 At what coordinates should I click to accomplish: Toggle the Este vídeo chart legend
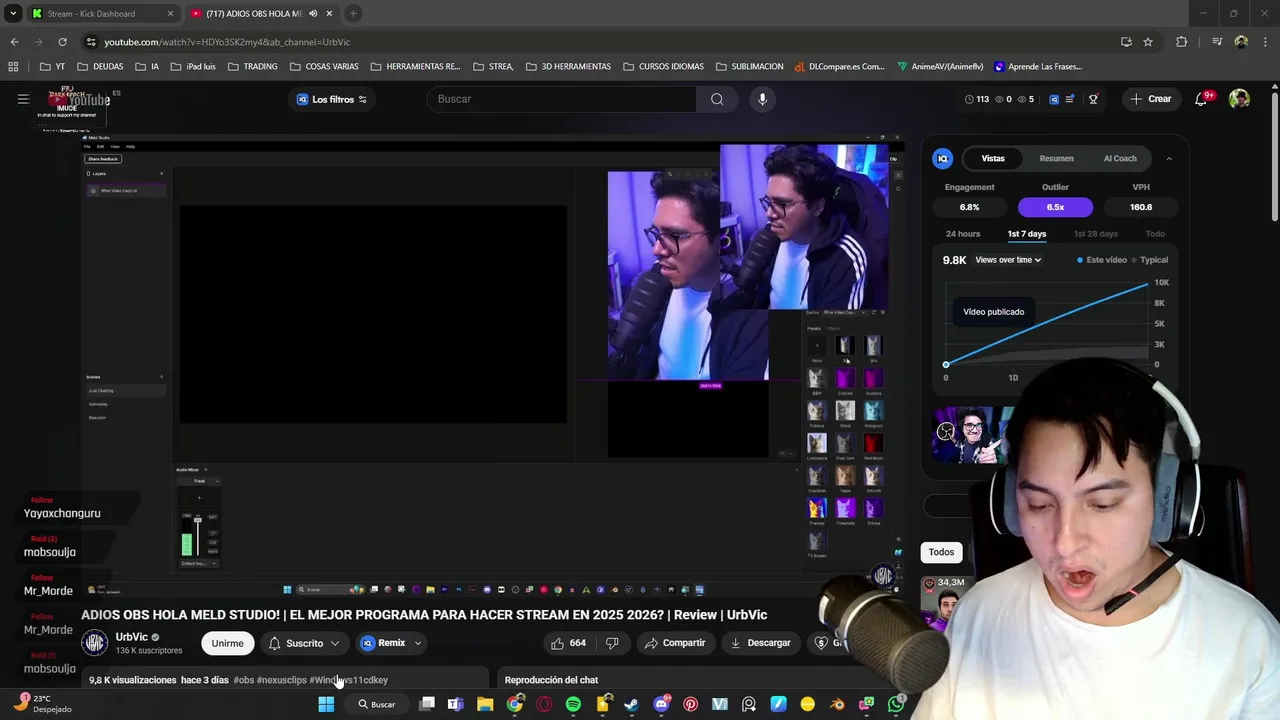click(1102, 260)
